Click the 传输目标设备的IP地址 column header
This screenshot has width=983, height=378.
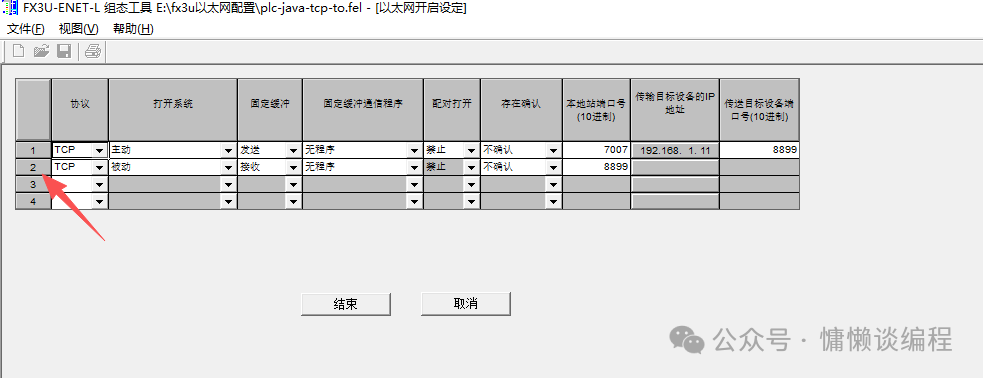point(675,110)
